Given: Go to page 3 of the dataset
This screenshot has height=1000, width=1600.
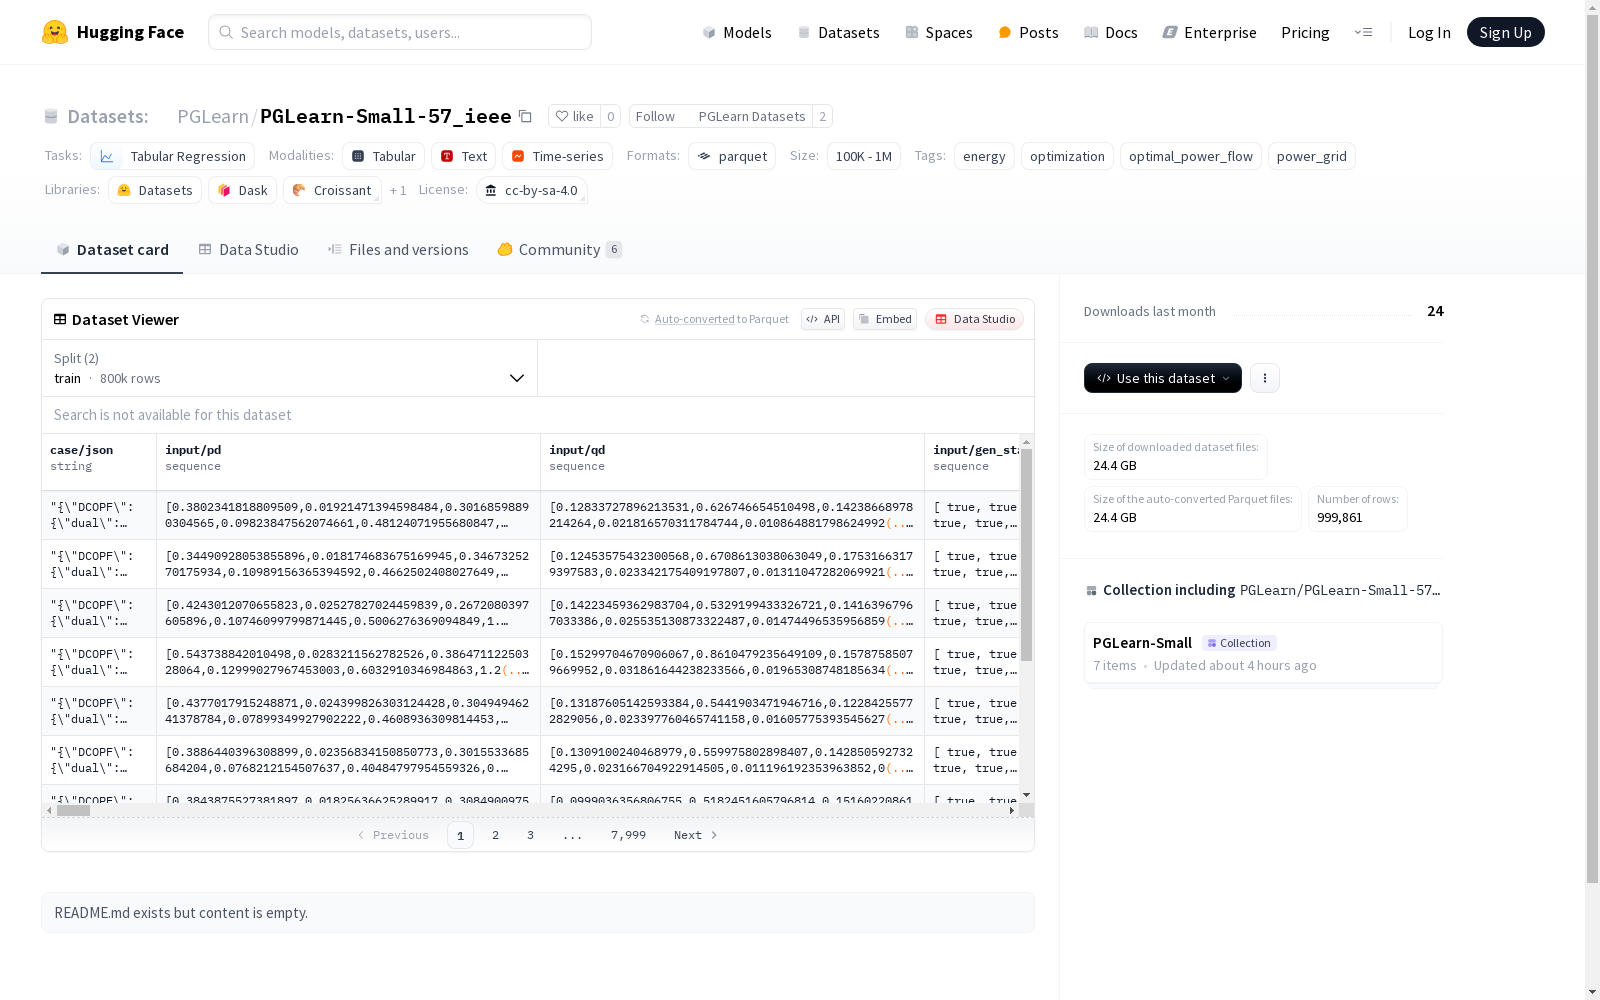Looking at the screenshot, I should point(530,835).
